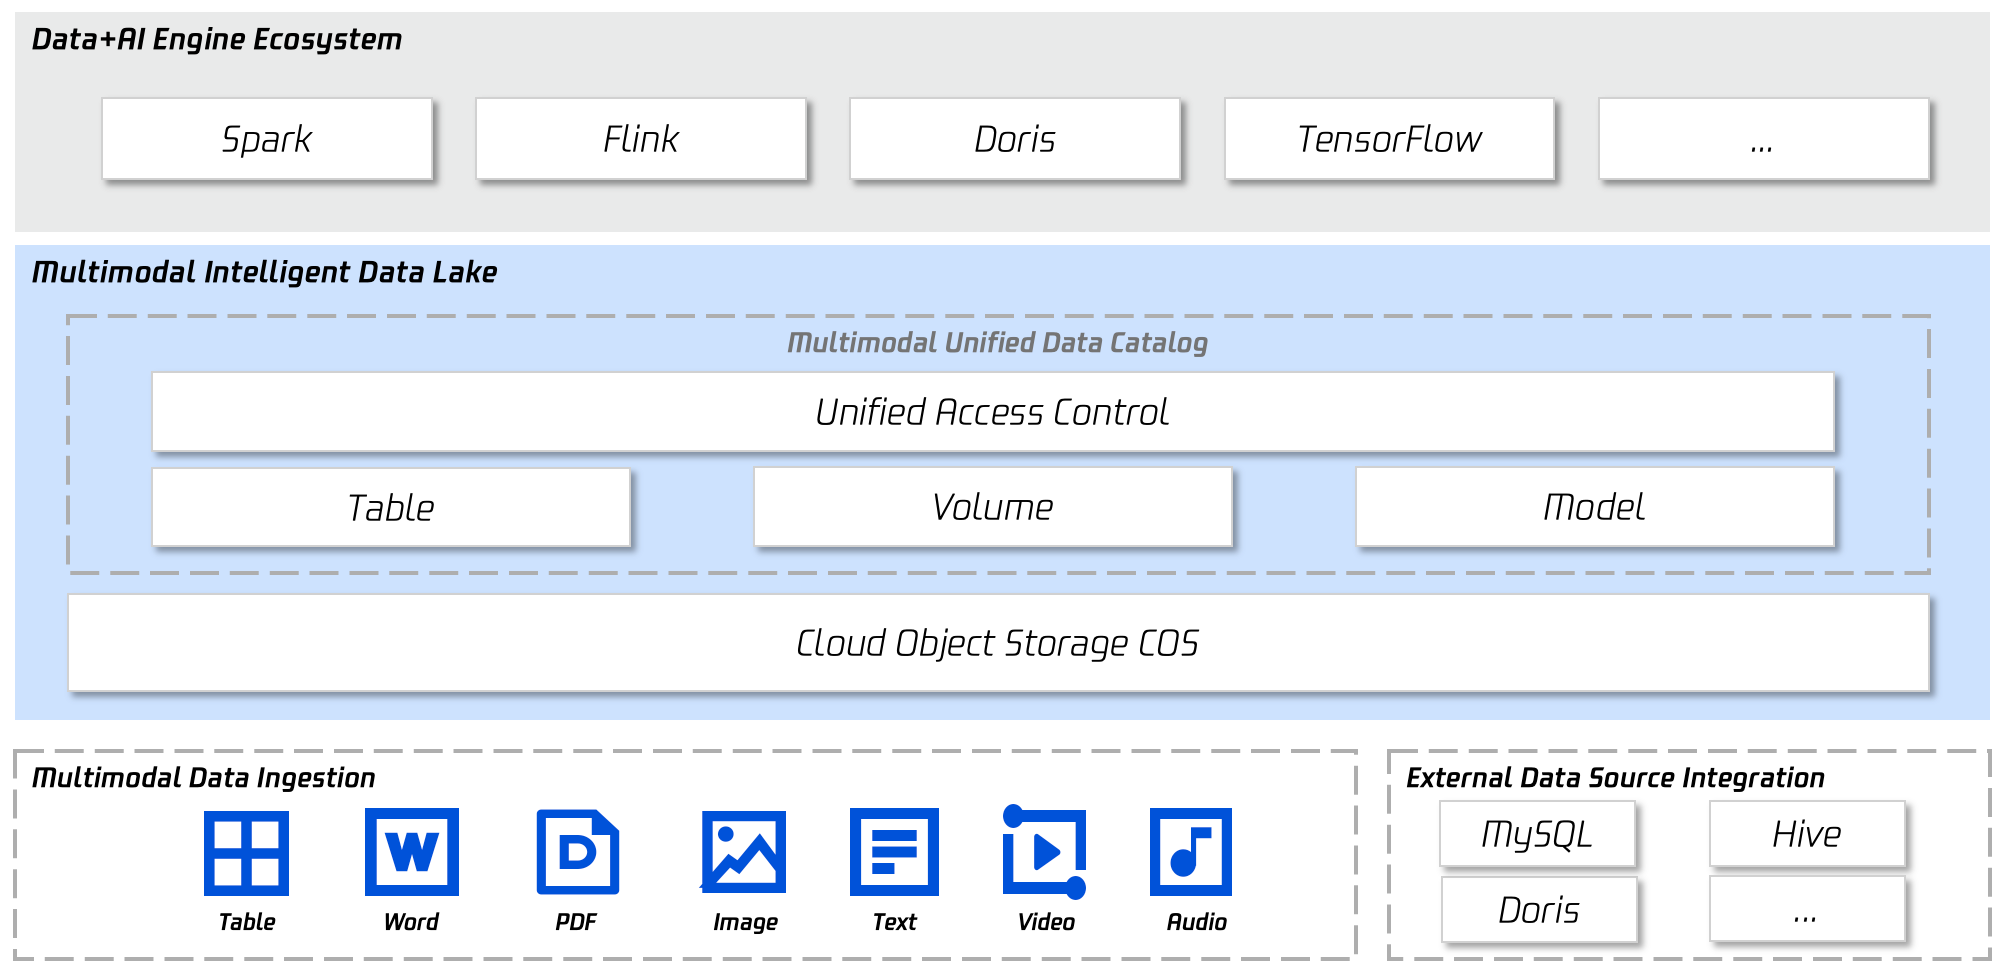
Task: Select the Word document icon
Action: point(412,852)
